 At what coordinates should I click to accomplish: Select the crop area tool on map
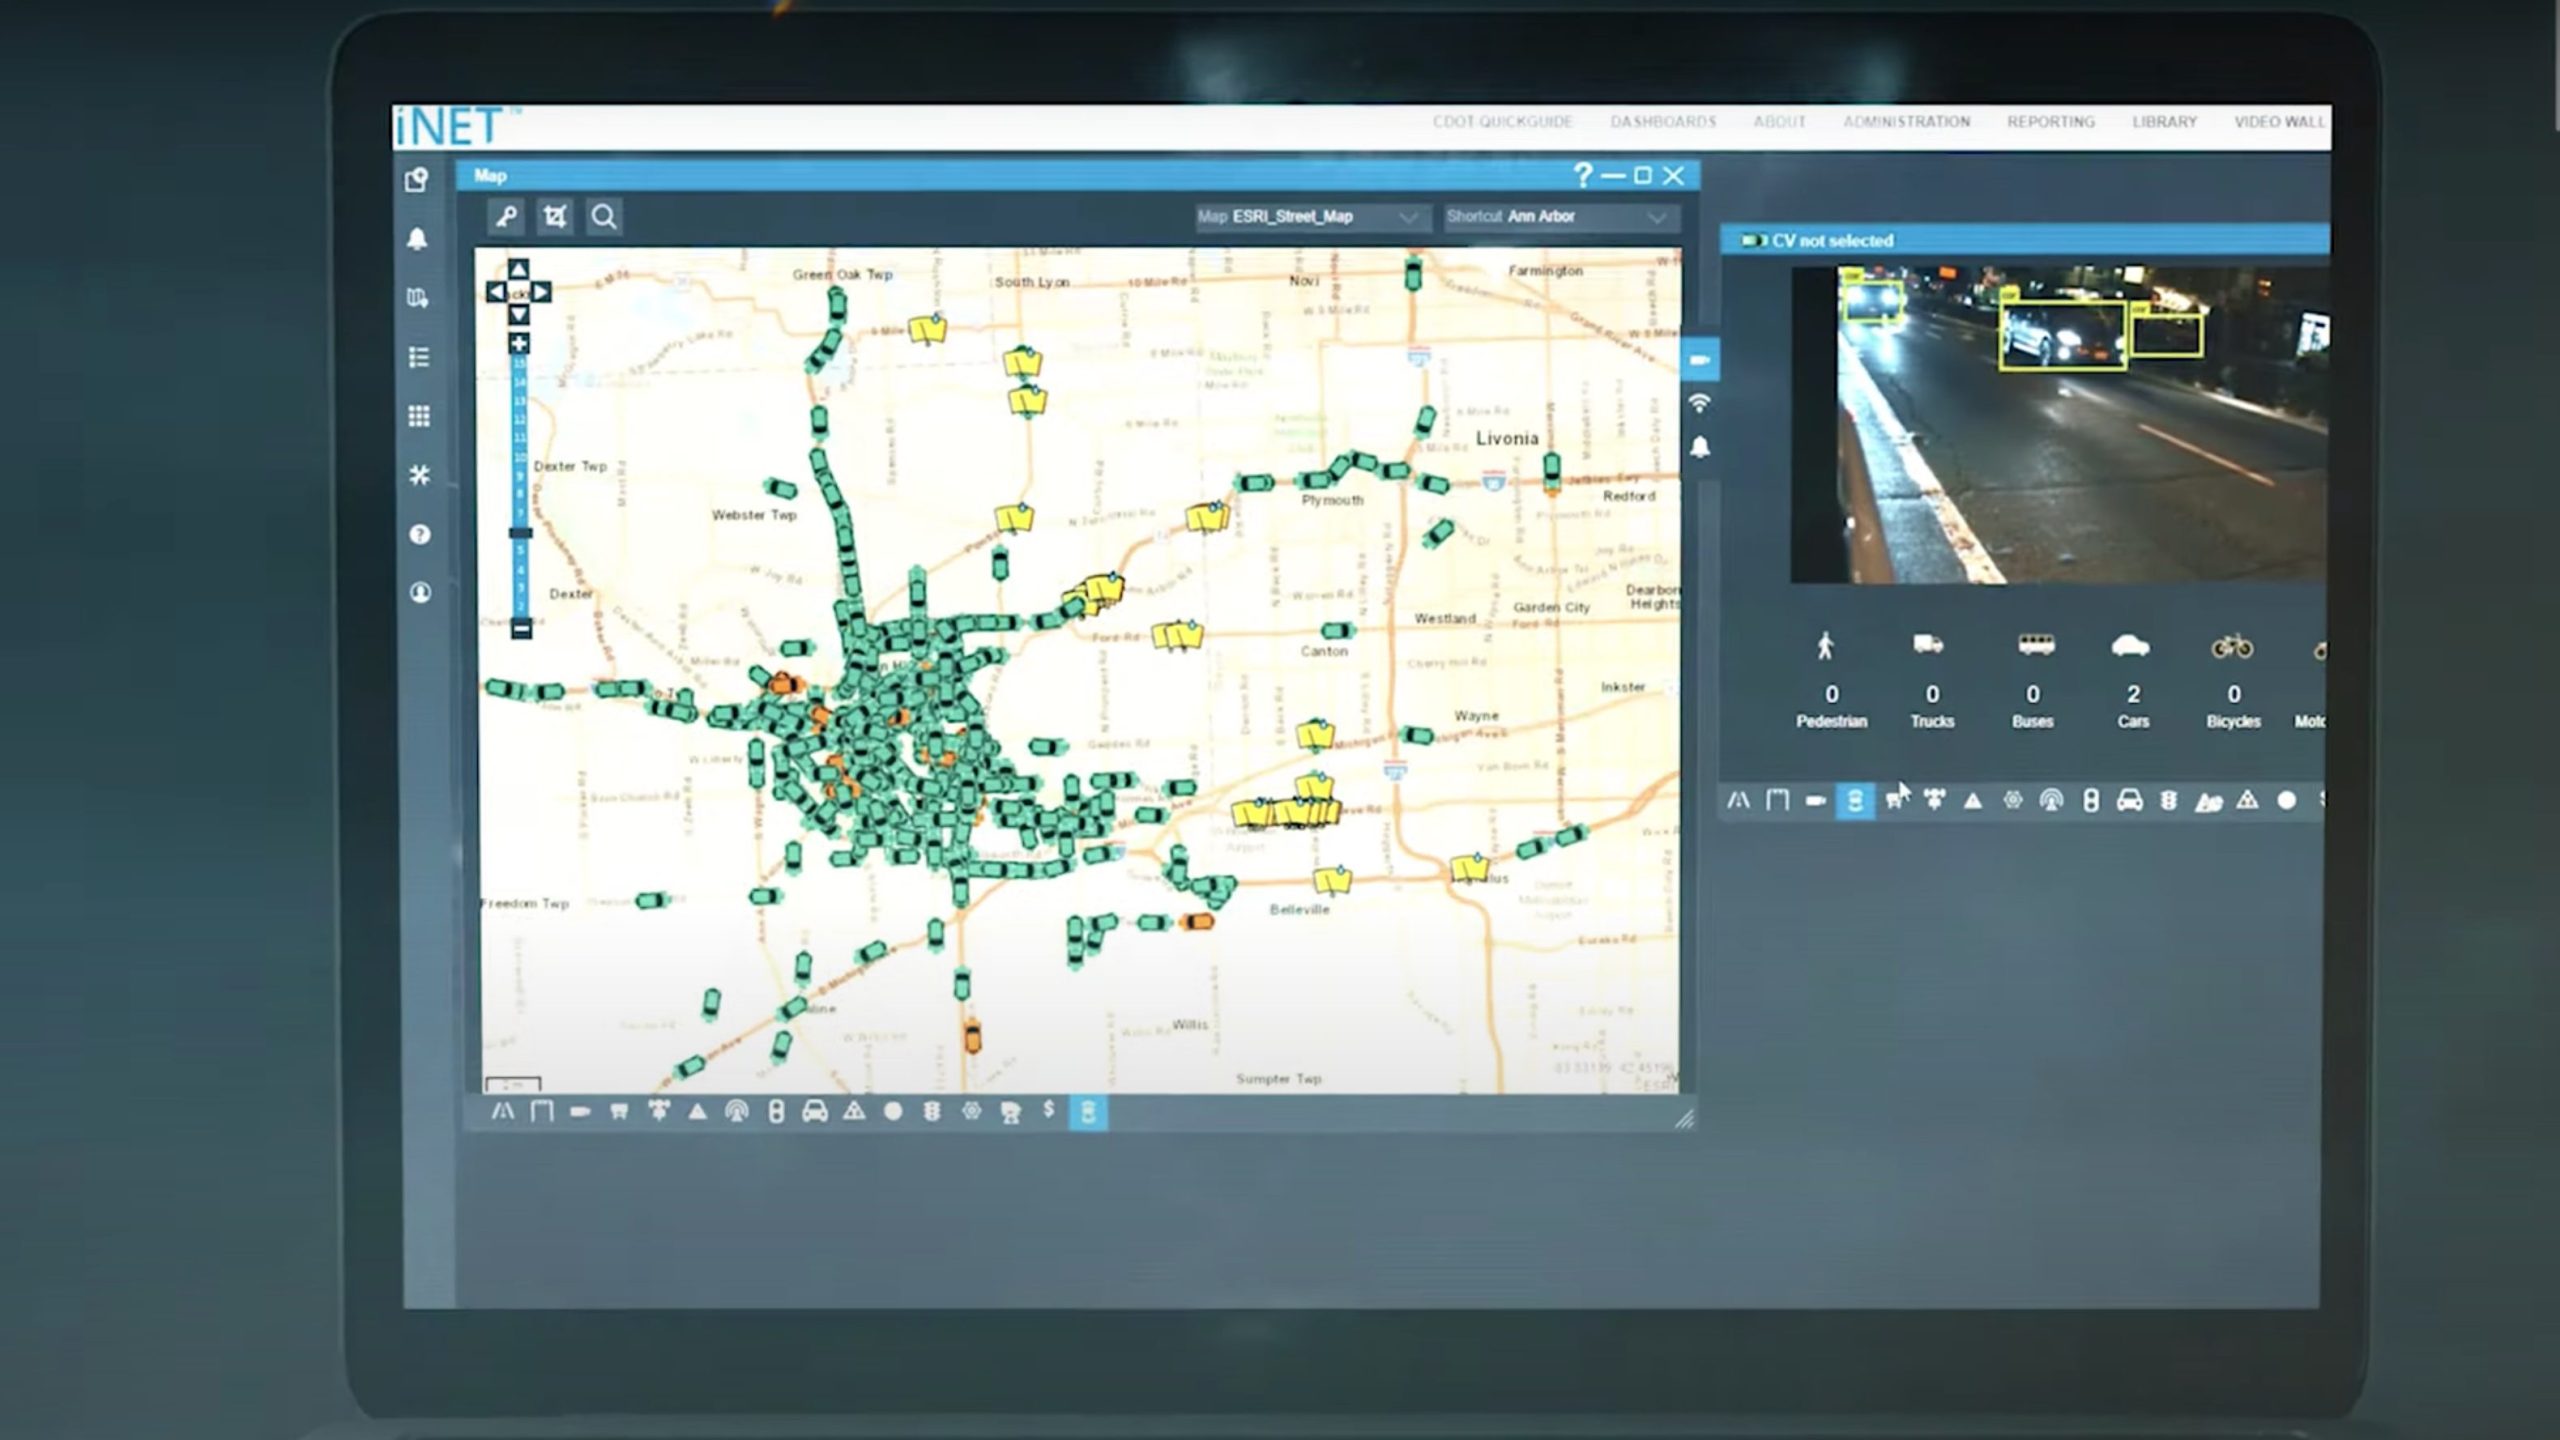(x=555, y=217)
